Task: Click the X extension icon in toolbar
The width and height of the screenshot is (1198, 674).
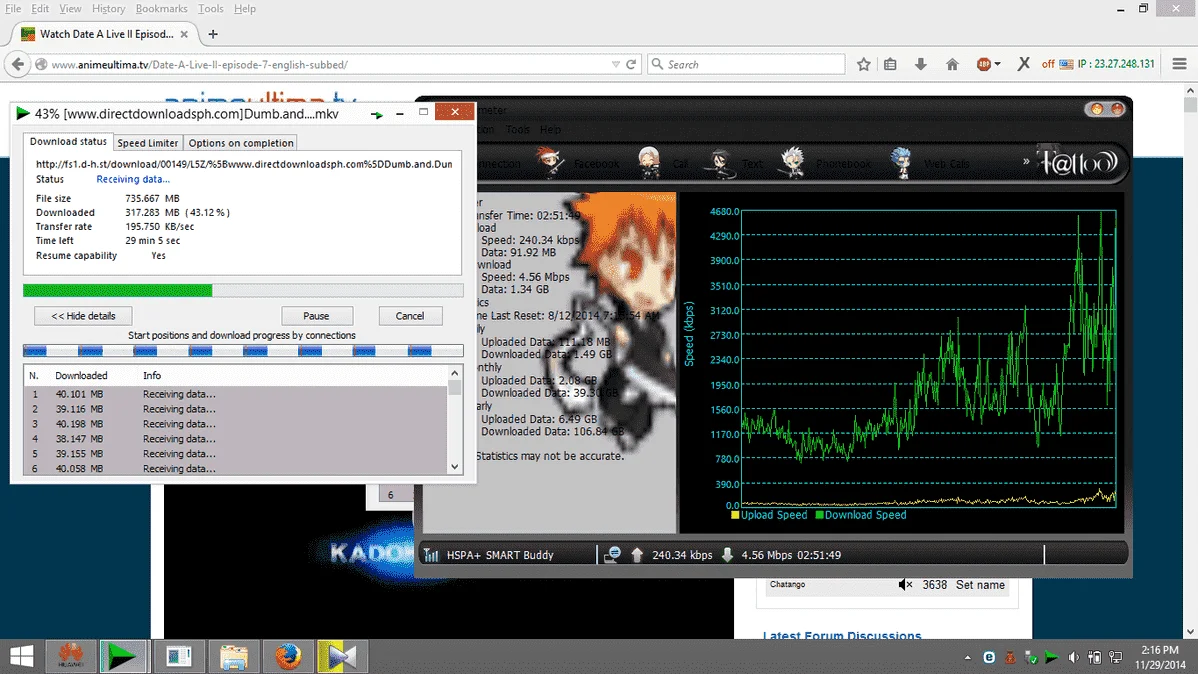Action: 1024,64
